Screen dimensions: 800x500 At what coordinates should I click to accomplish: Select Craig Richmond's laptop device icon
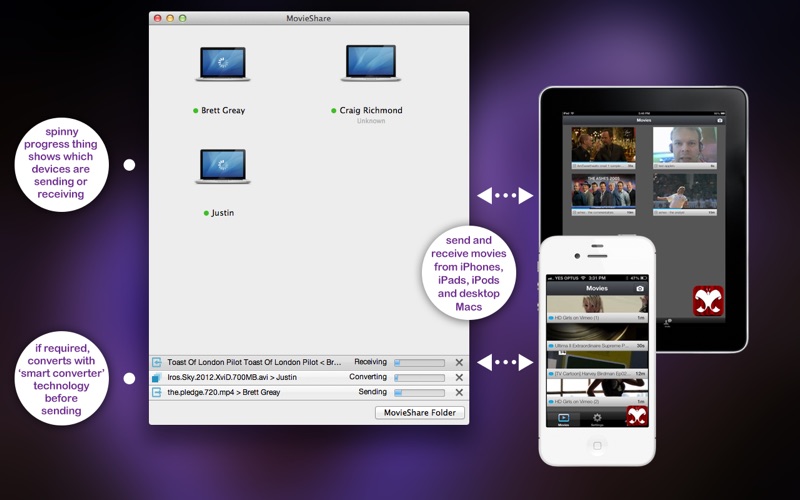[x=371, y=63]
